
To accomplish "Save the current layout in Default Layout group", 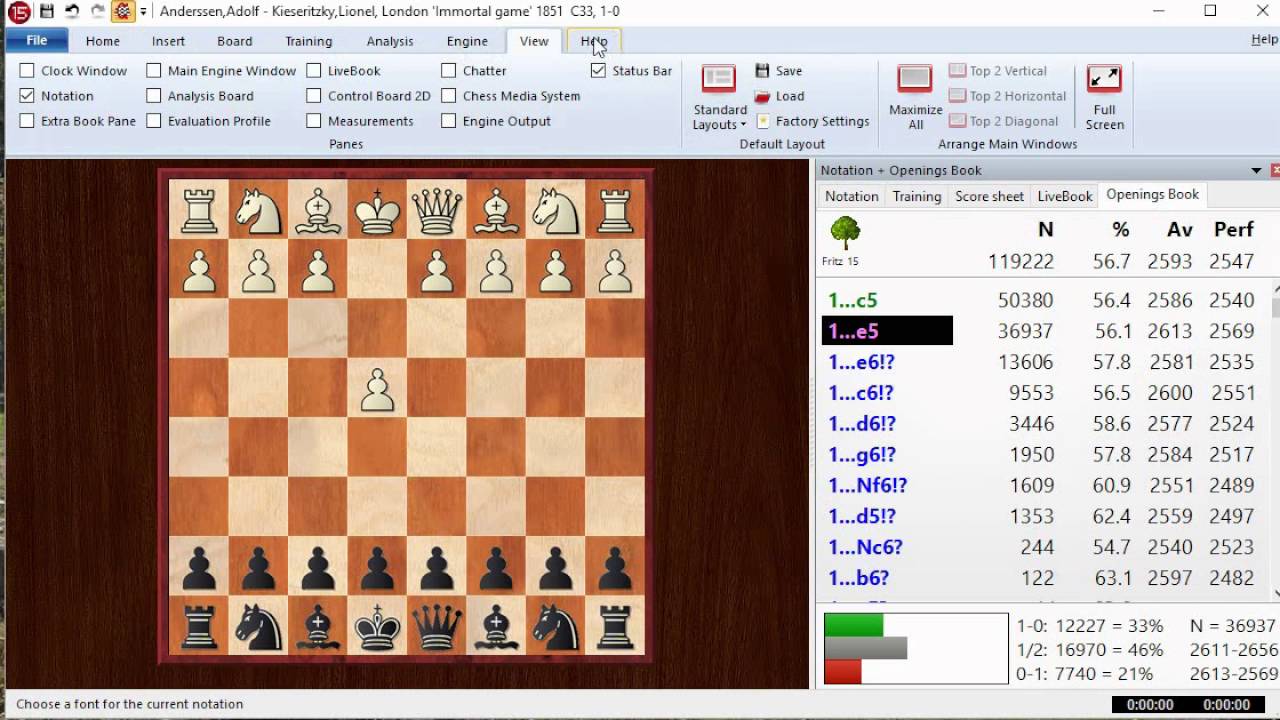I will point(779,71).
